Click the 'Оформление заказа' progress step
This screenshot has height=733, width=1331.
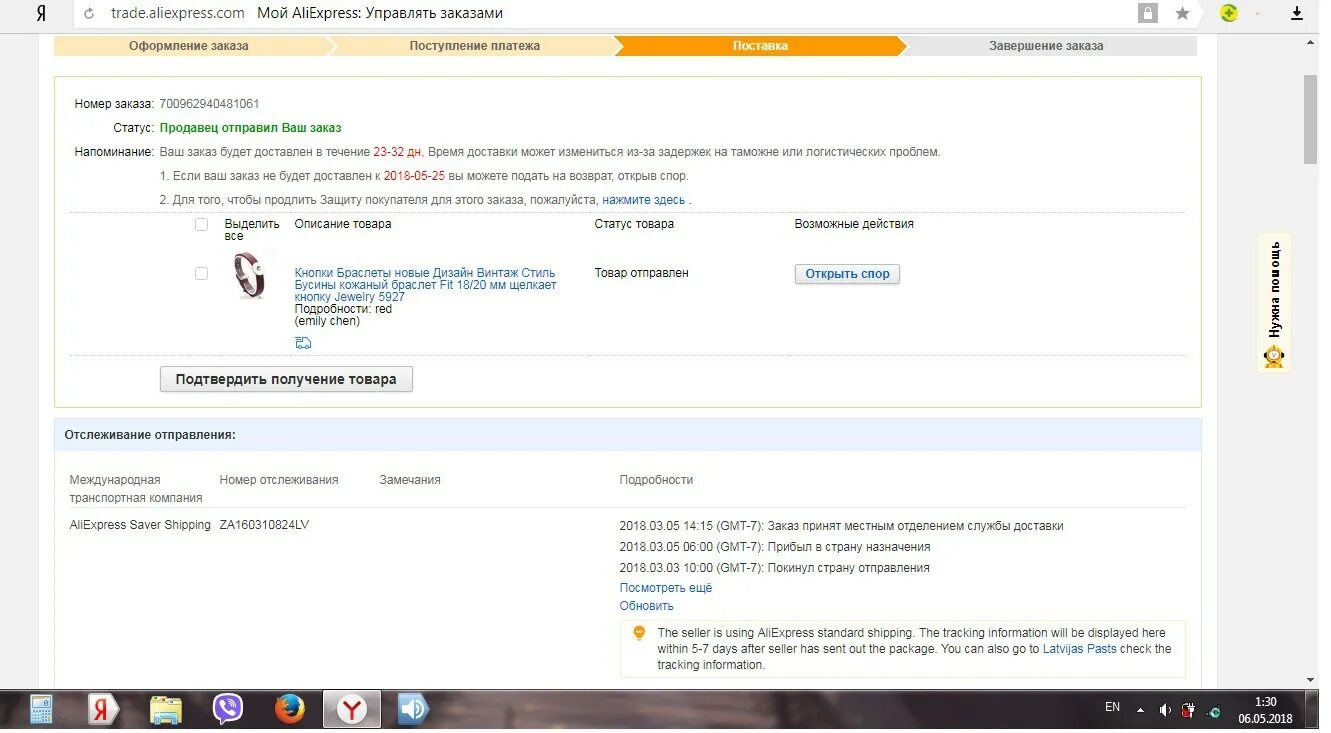tap(189, 46)
